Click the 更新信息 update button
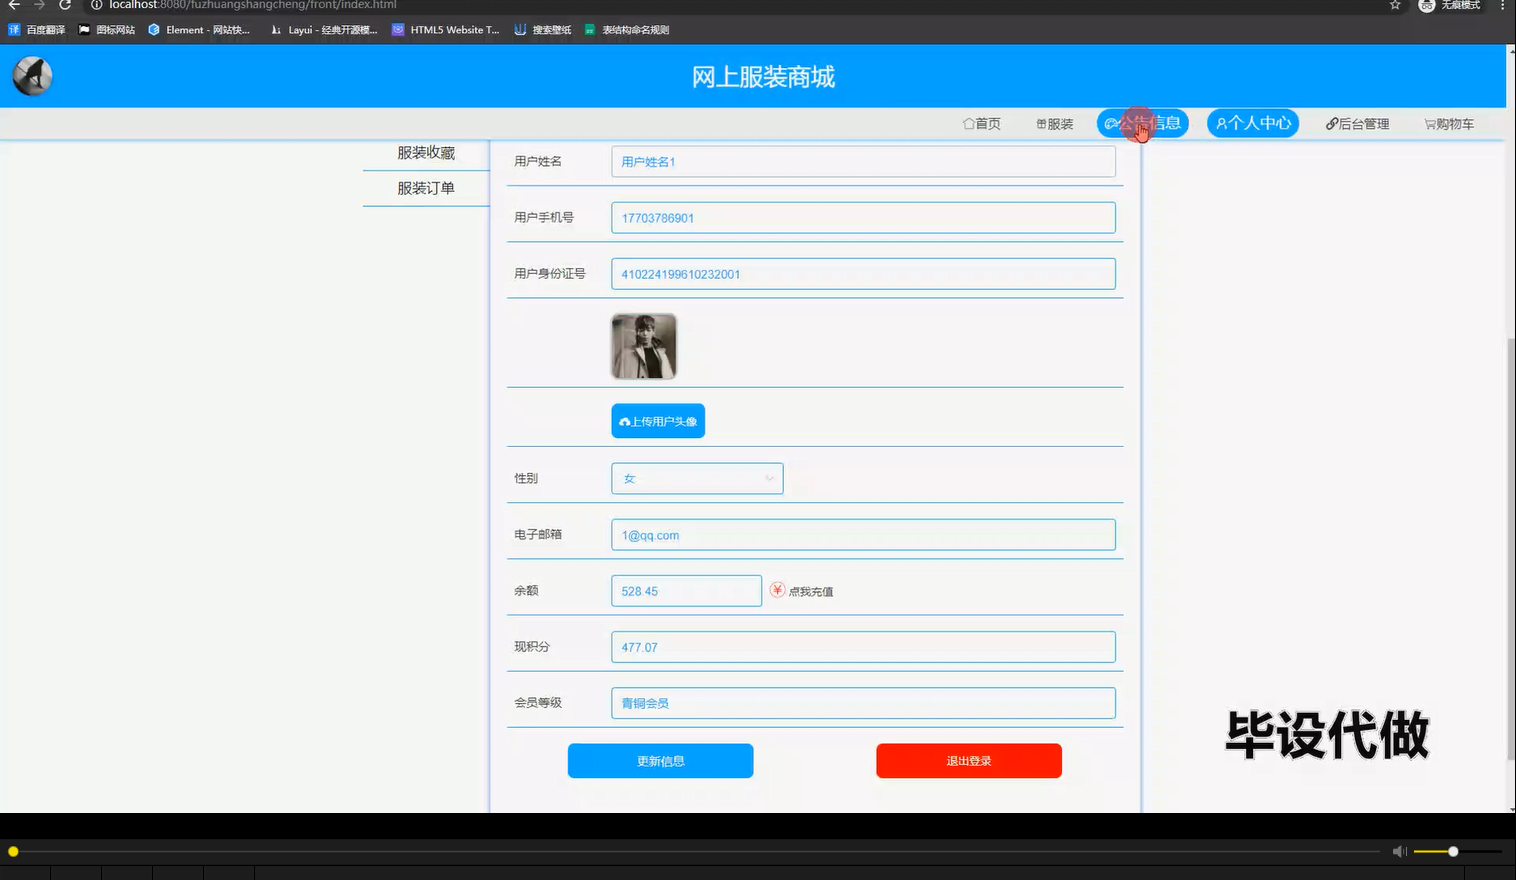Image resolution: width=1516 pixels, height=880 pixels. [660, 760]
